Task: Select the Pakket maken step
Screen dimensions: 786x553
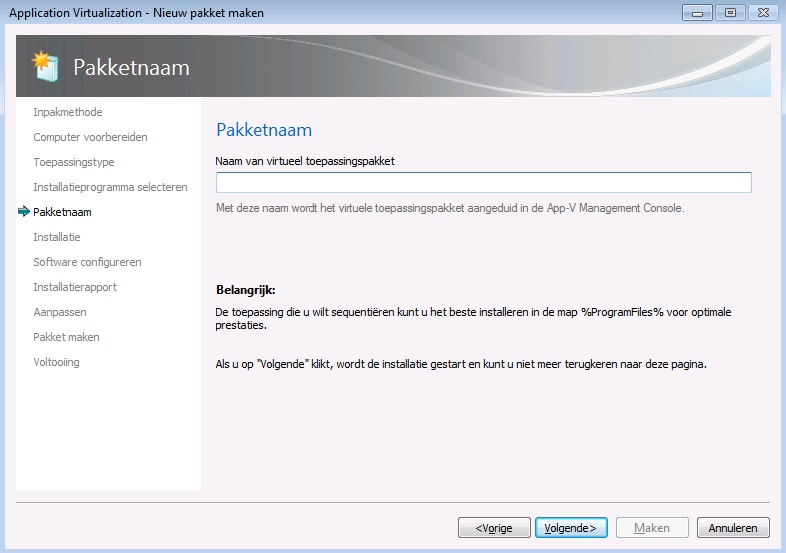Action: (66, 337)
